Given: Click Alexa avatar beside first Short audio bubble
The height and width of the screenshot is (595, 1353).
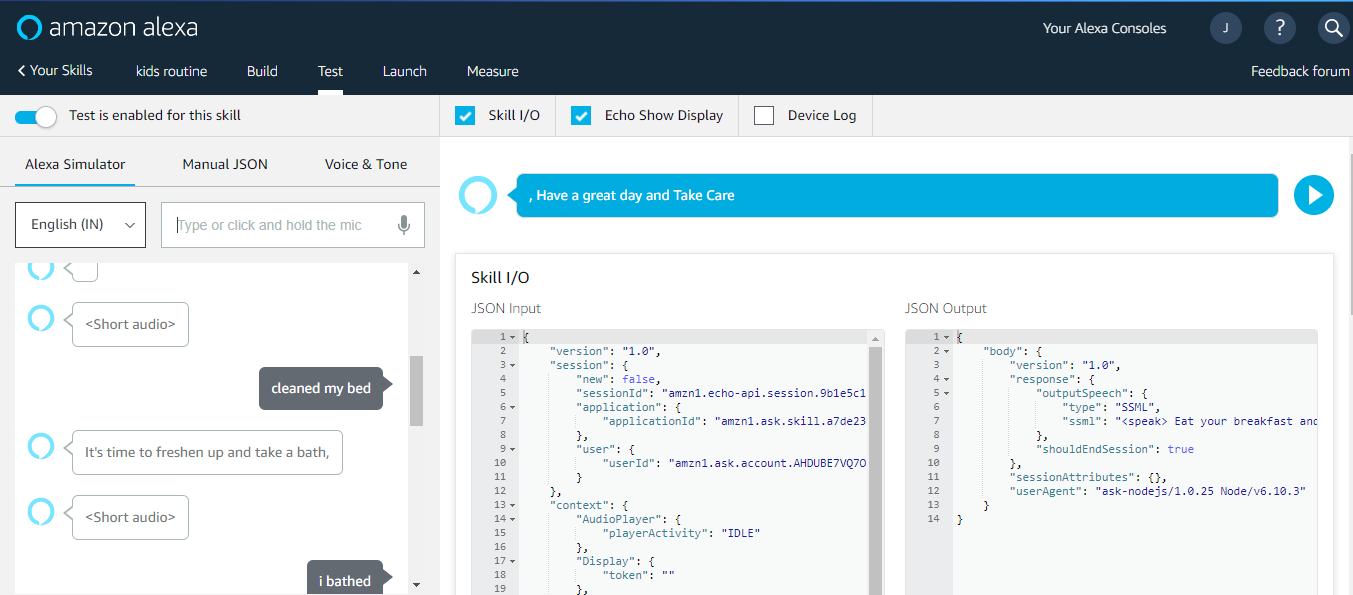Looking at the screenshot, I should click(40, 318).
